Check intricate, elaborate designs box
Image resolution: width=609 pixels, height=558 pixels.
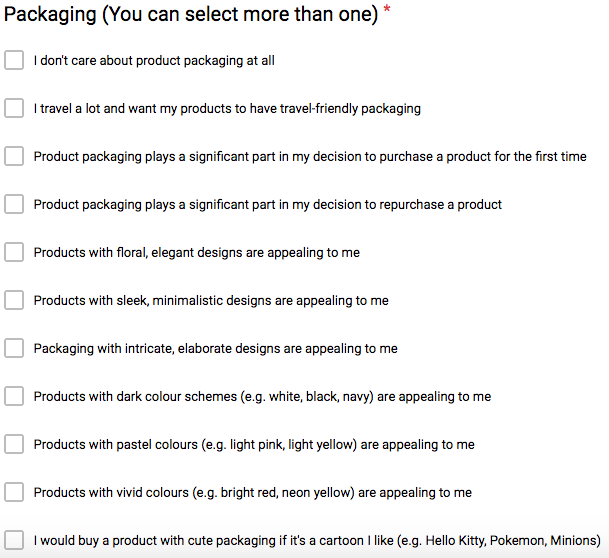tap(14, 348)
